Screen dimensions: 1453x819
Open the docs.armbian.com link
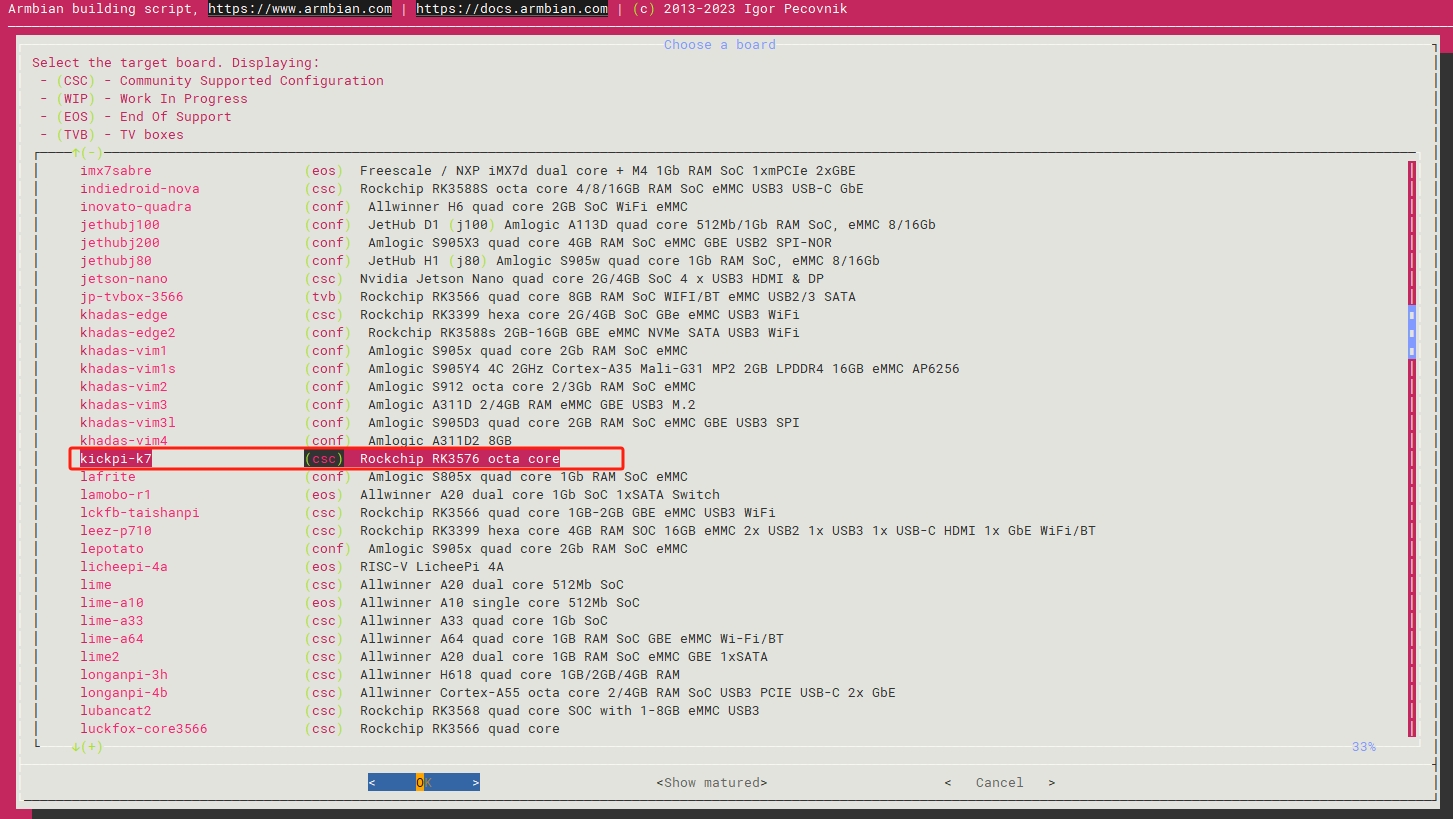(x=511, y=9)
